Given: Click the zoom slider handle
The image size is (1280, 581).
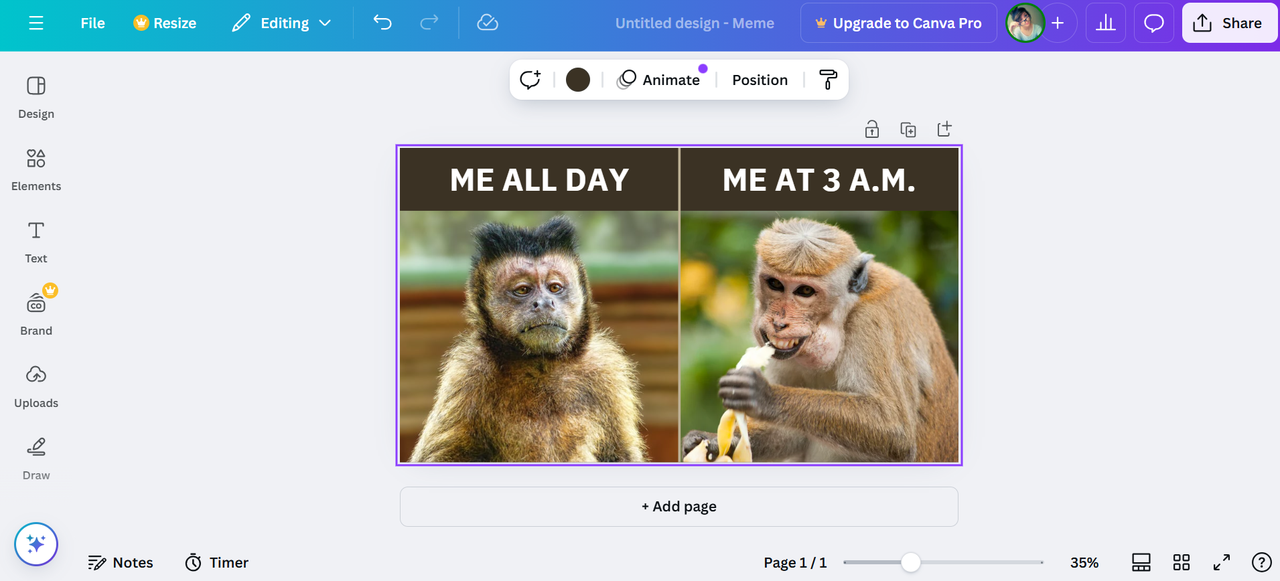Looking at the screenshot, I should pos(910,563).
